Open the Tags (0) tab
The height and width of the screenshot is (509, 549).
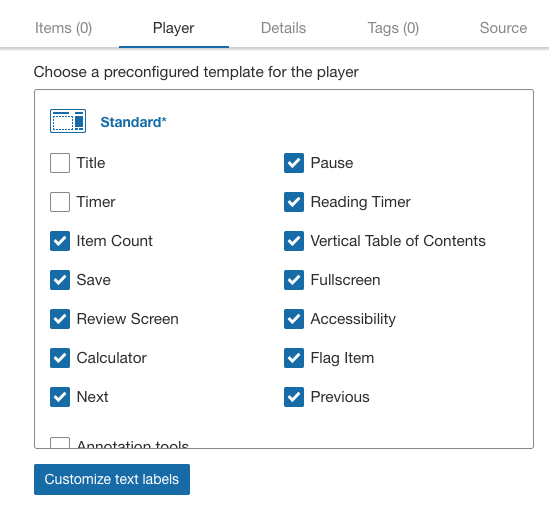[393, 28]
